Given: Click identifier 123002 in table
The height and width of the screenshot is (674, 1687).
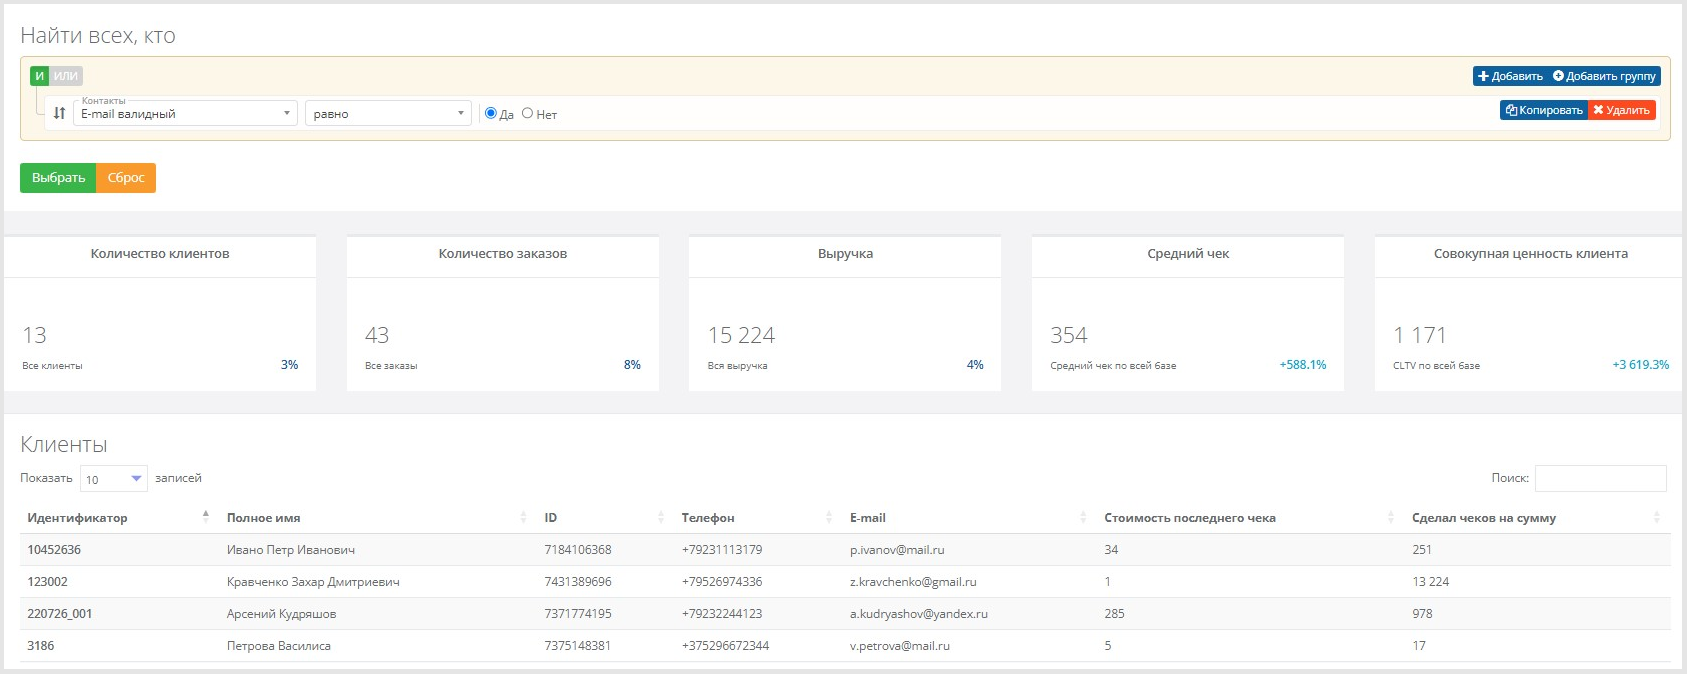Looking at the screenshot, I should click(x=47, y=582).
